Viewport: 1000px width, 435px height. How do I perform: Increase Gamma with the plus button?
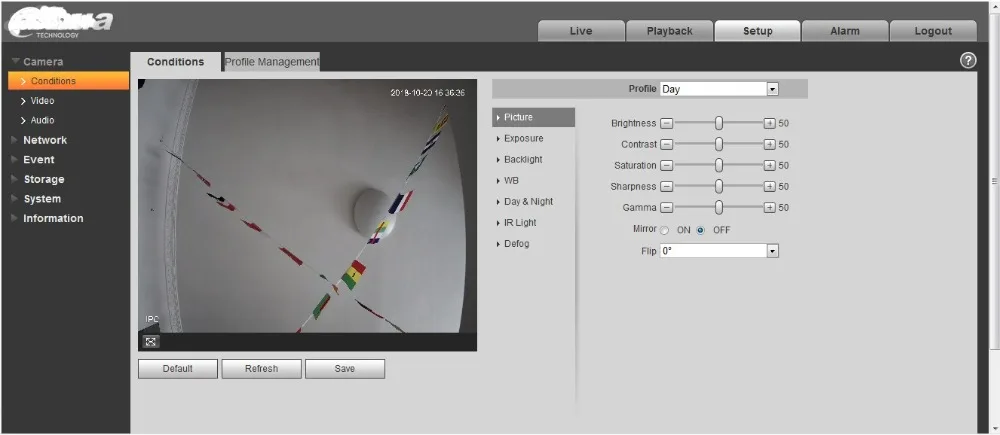point(770,207)
